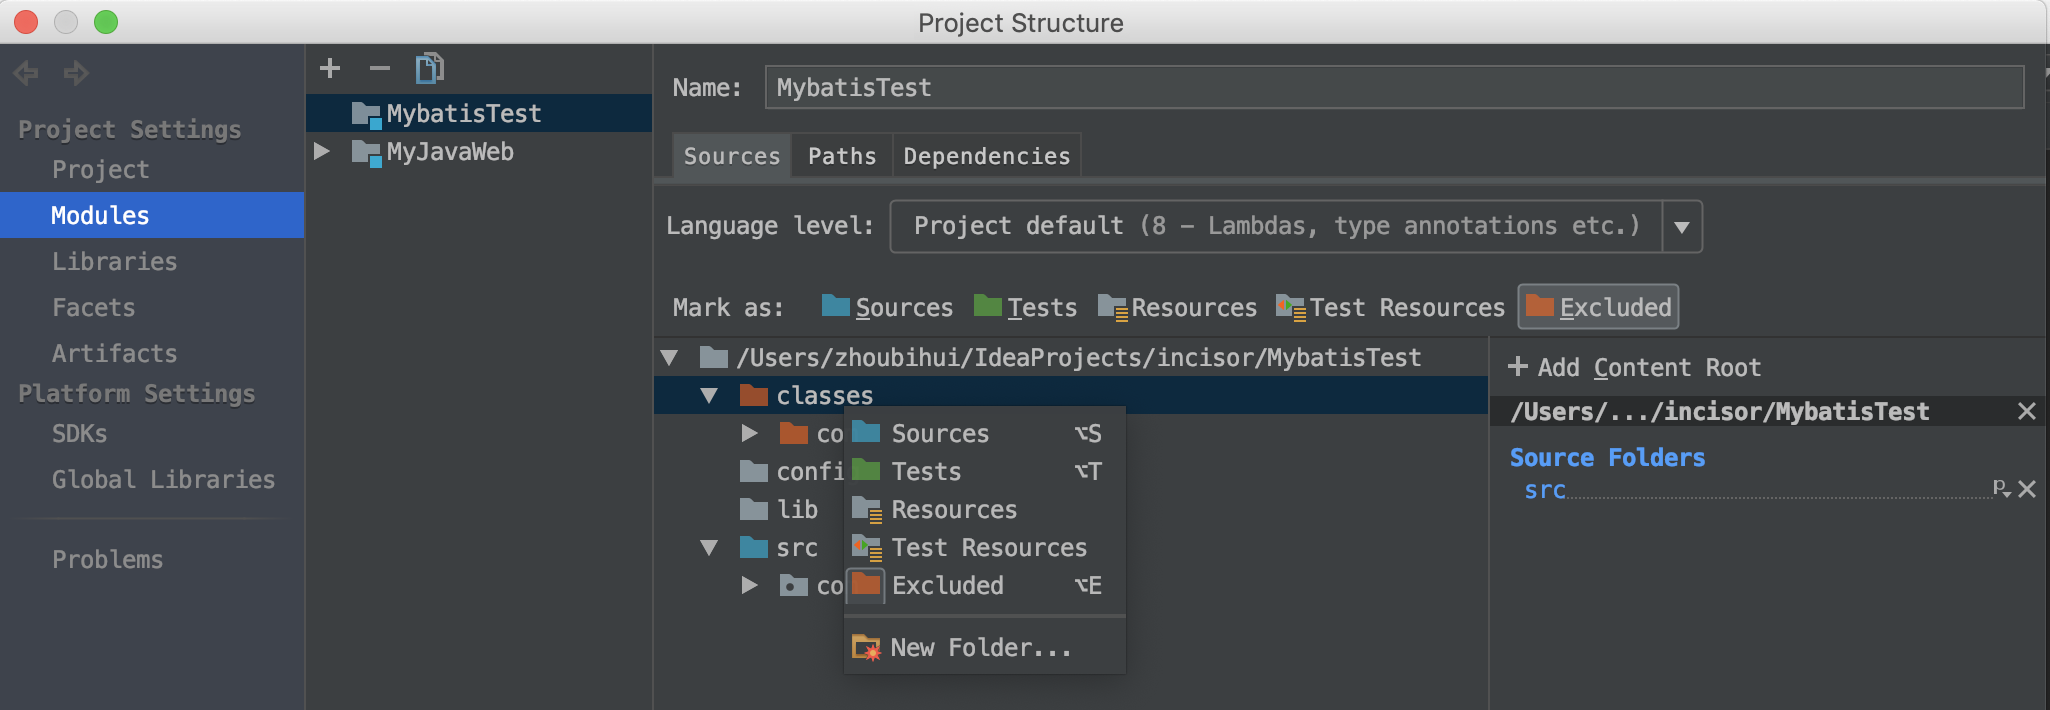Viewport: 2050px width, 710px height.
Task: Expand the MyJavaWeb module node
Action: coord(322,152)
